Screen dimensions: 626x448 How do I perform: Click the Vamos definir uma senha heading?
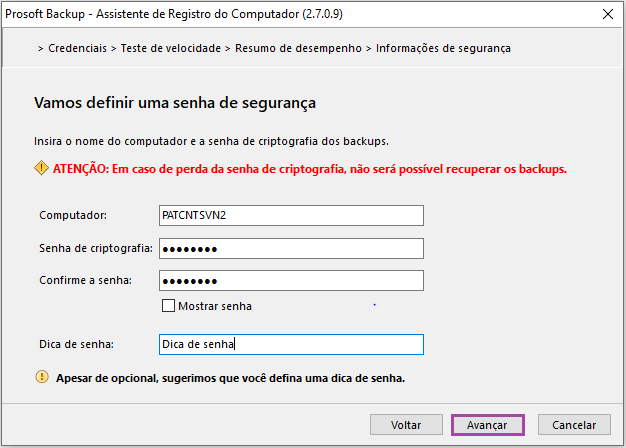[x=175, y=103]
